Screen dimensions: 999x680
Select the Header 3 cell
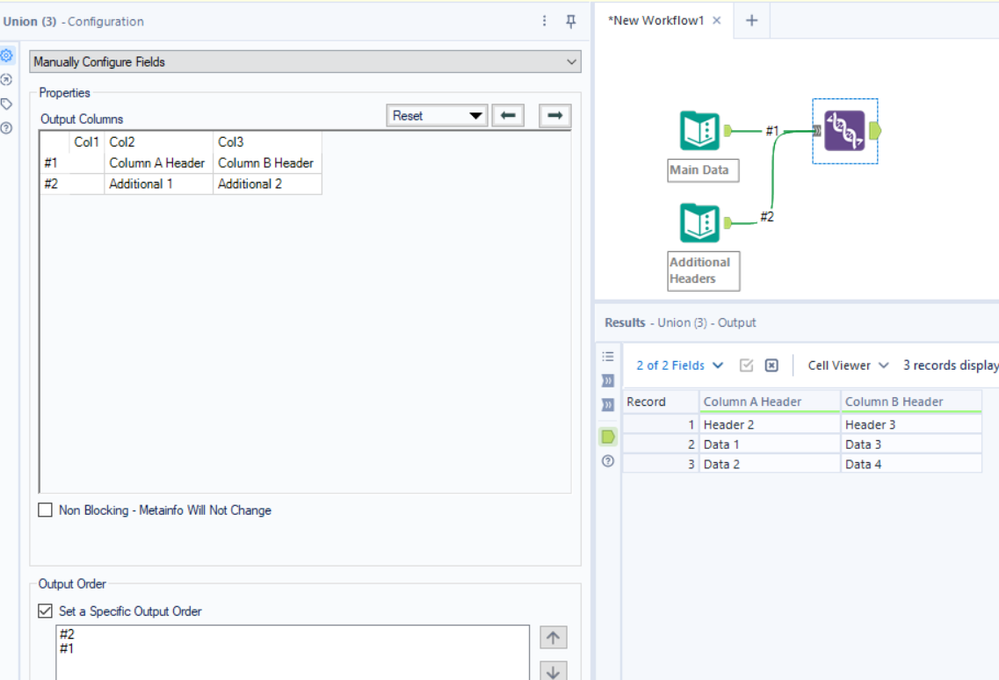click(911, 424)
